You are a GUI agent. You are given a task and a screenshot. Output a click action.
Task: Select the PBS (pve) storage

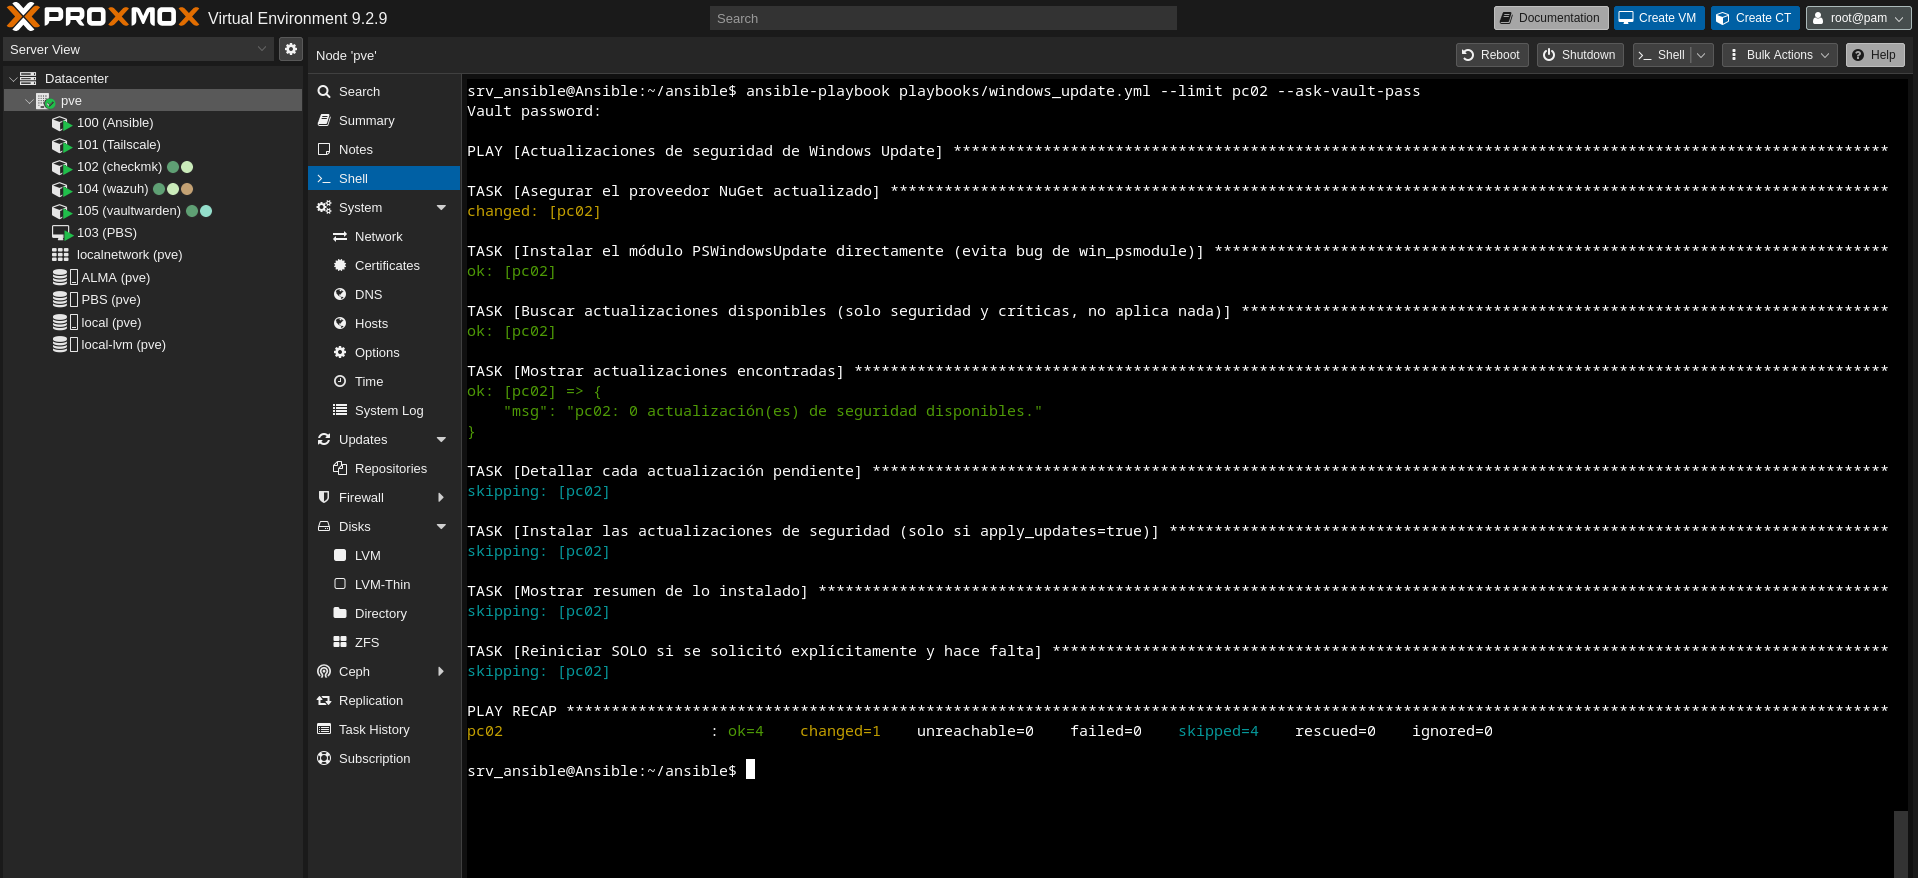[110, 300]
